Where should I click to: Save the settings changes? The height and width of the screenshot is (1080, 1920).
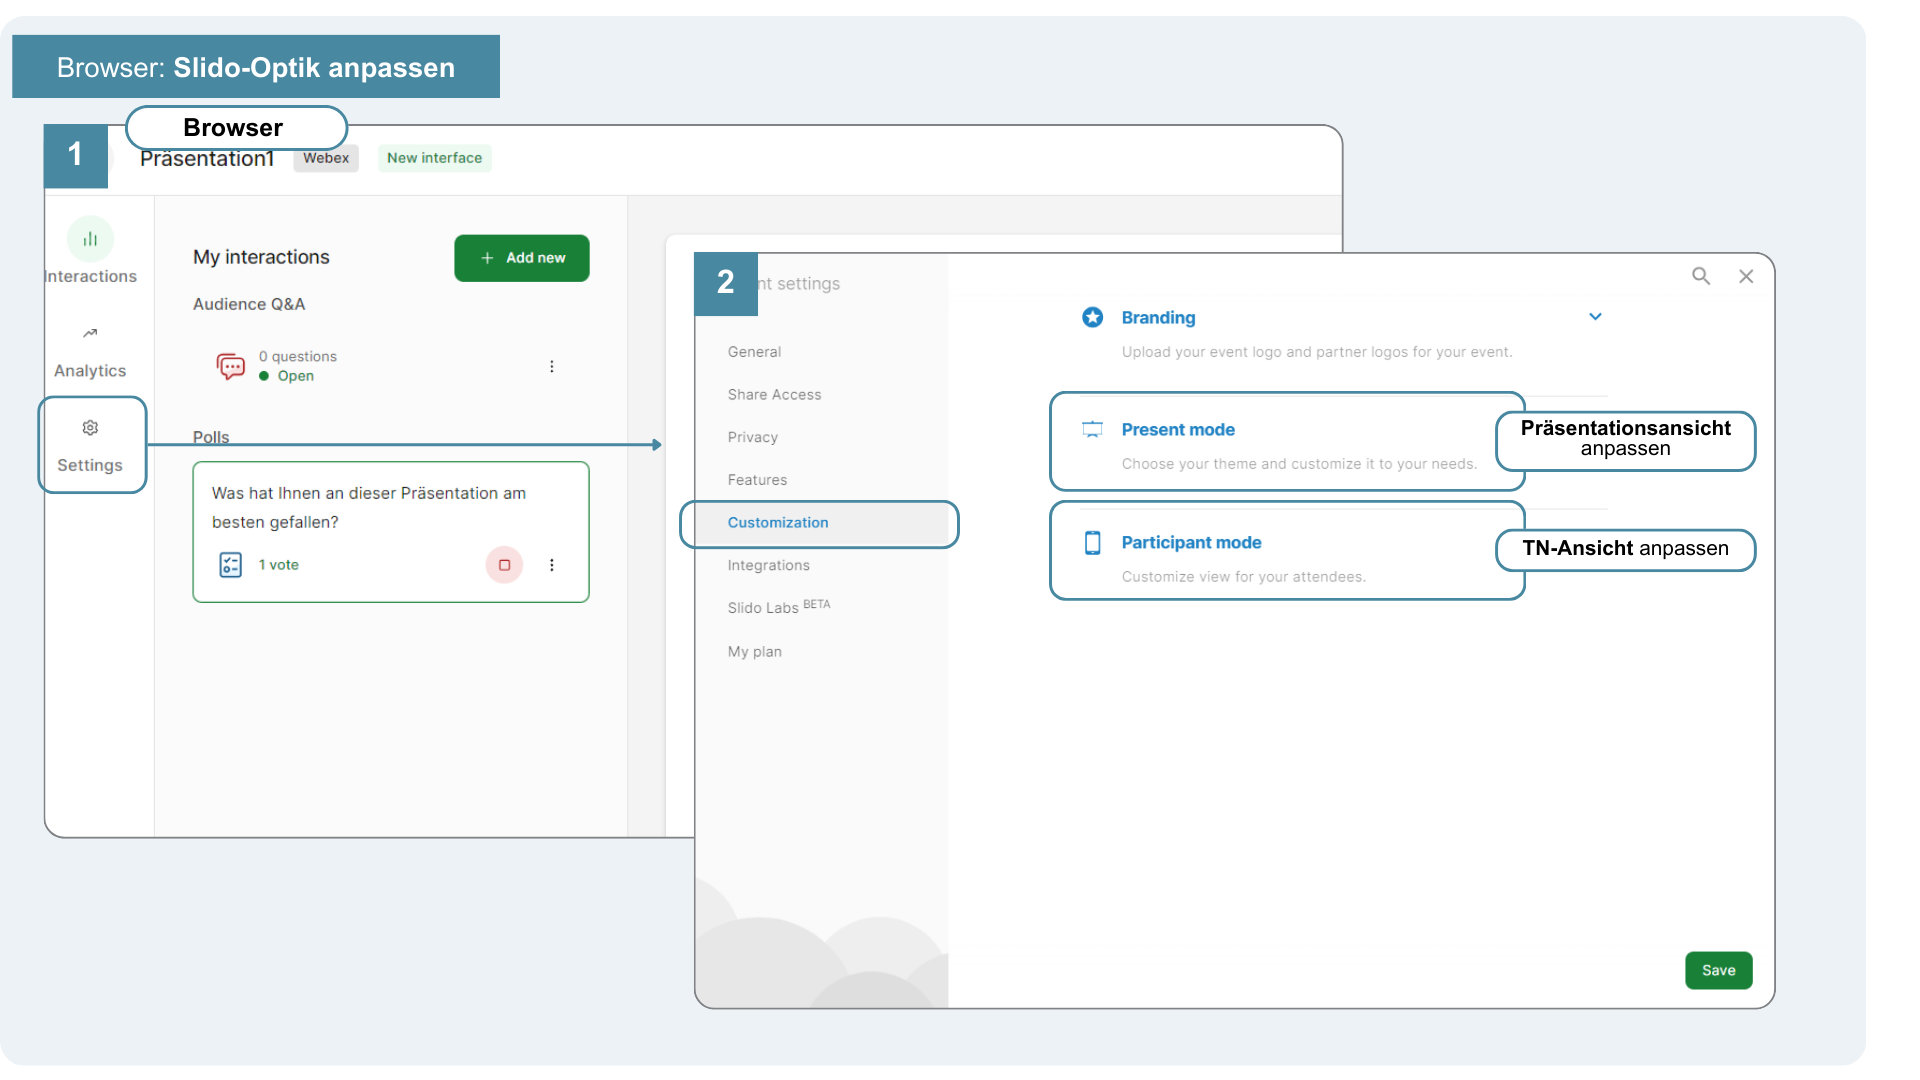tap(1719, 970)
